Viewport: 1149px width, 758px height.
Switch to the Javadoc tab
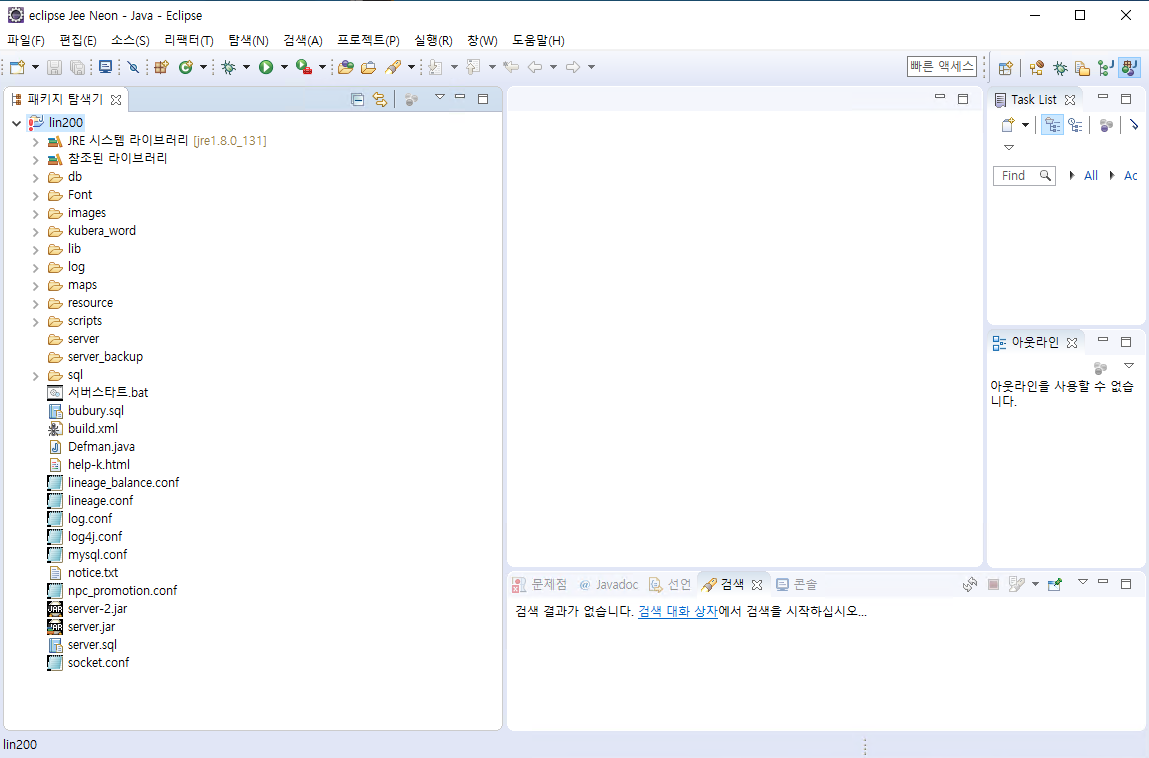coord(608,584)
